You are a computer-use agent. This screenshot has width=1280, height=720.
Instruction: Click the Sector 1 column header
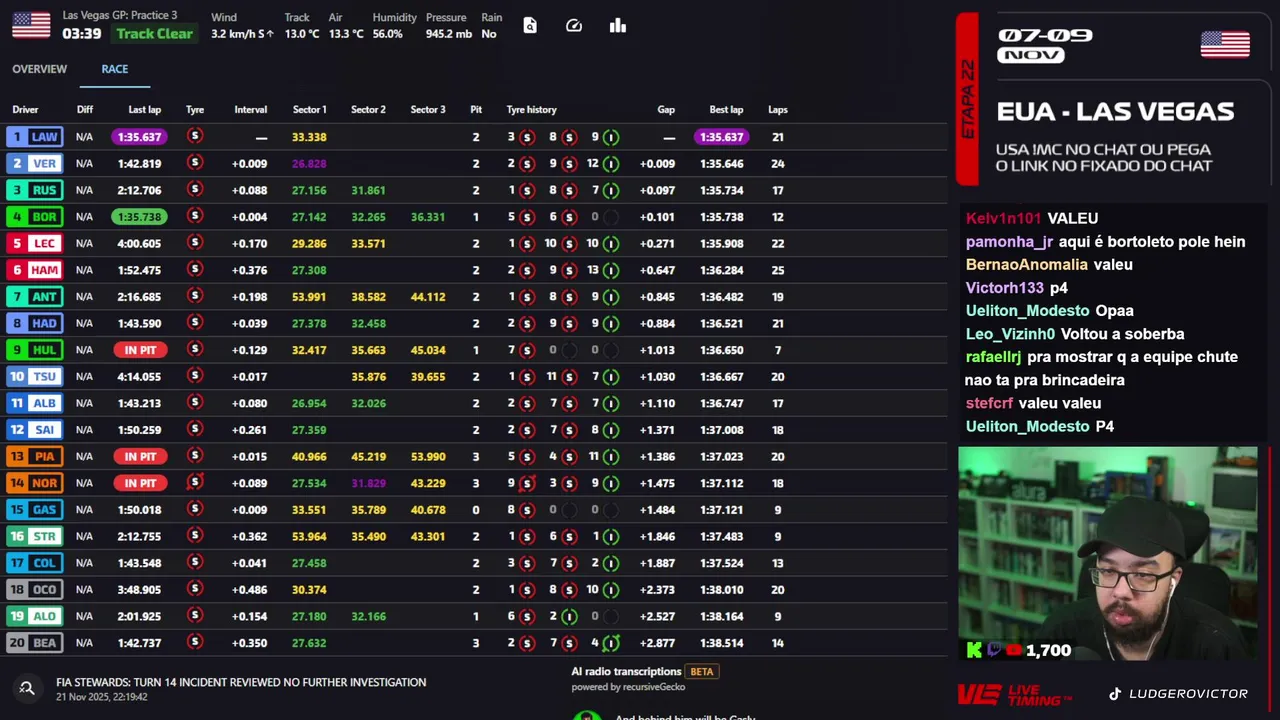click(309, 110)
